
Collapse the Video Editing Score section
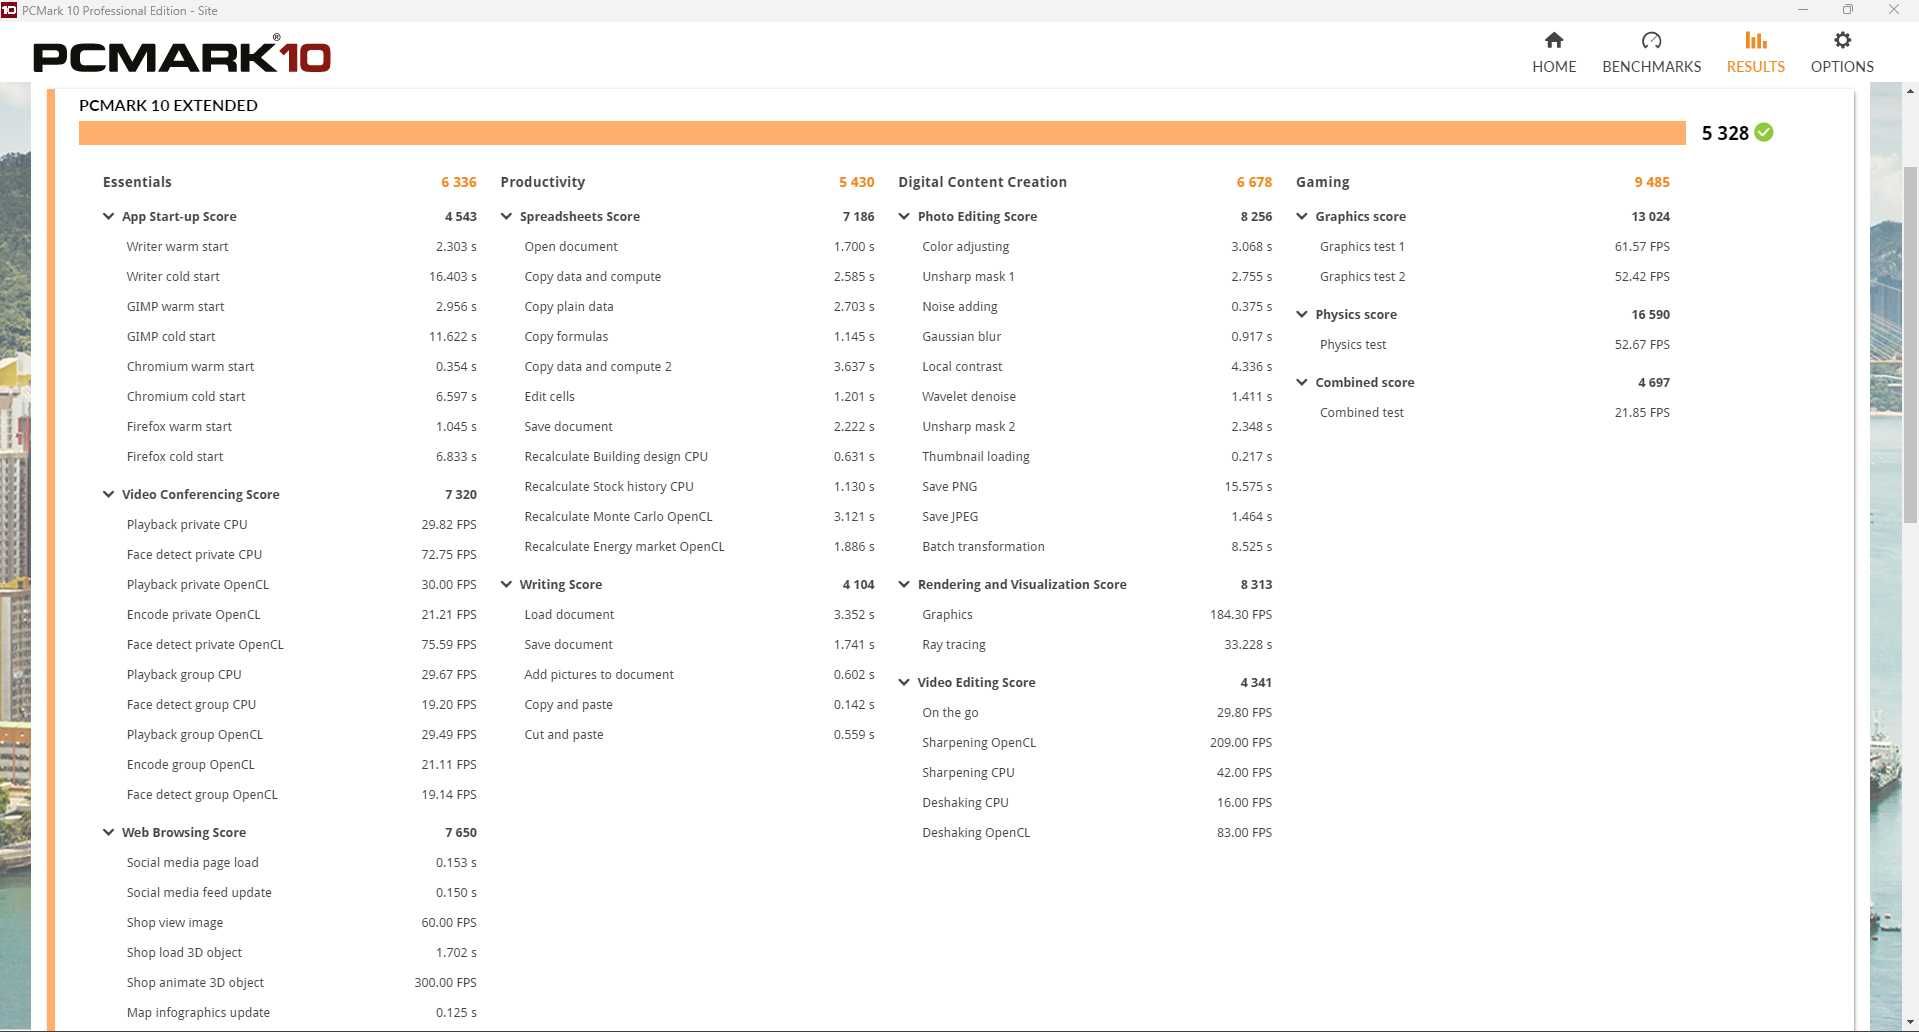point(904,682)
